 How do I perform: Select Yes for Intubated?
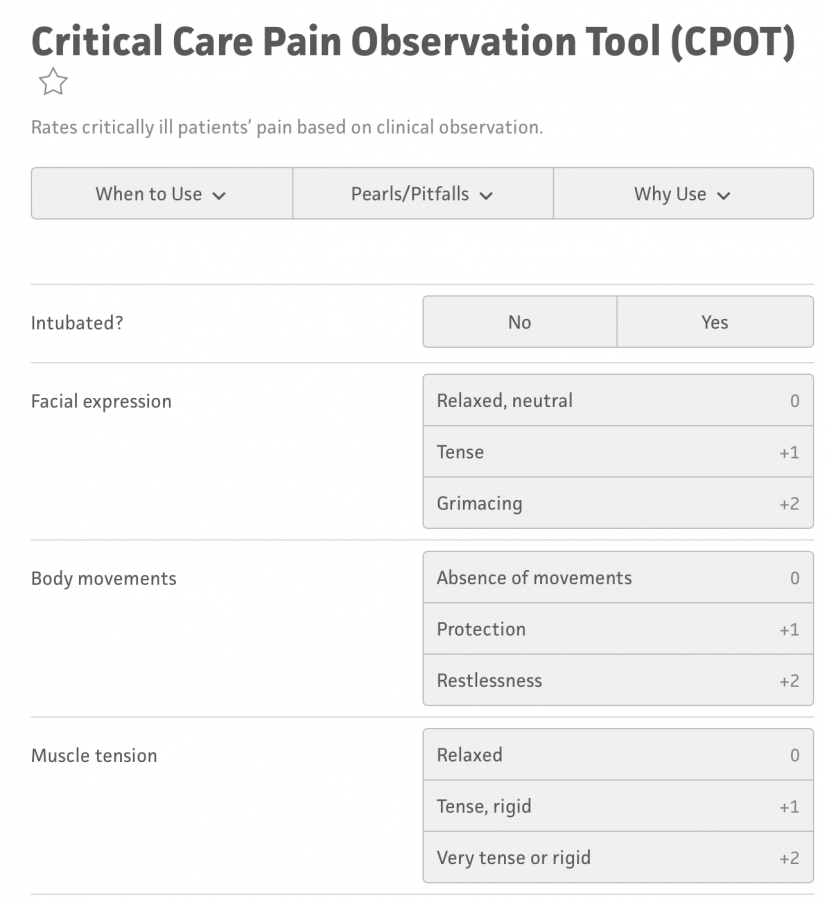click(714, 322)
